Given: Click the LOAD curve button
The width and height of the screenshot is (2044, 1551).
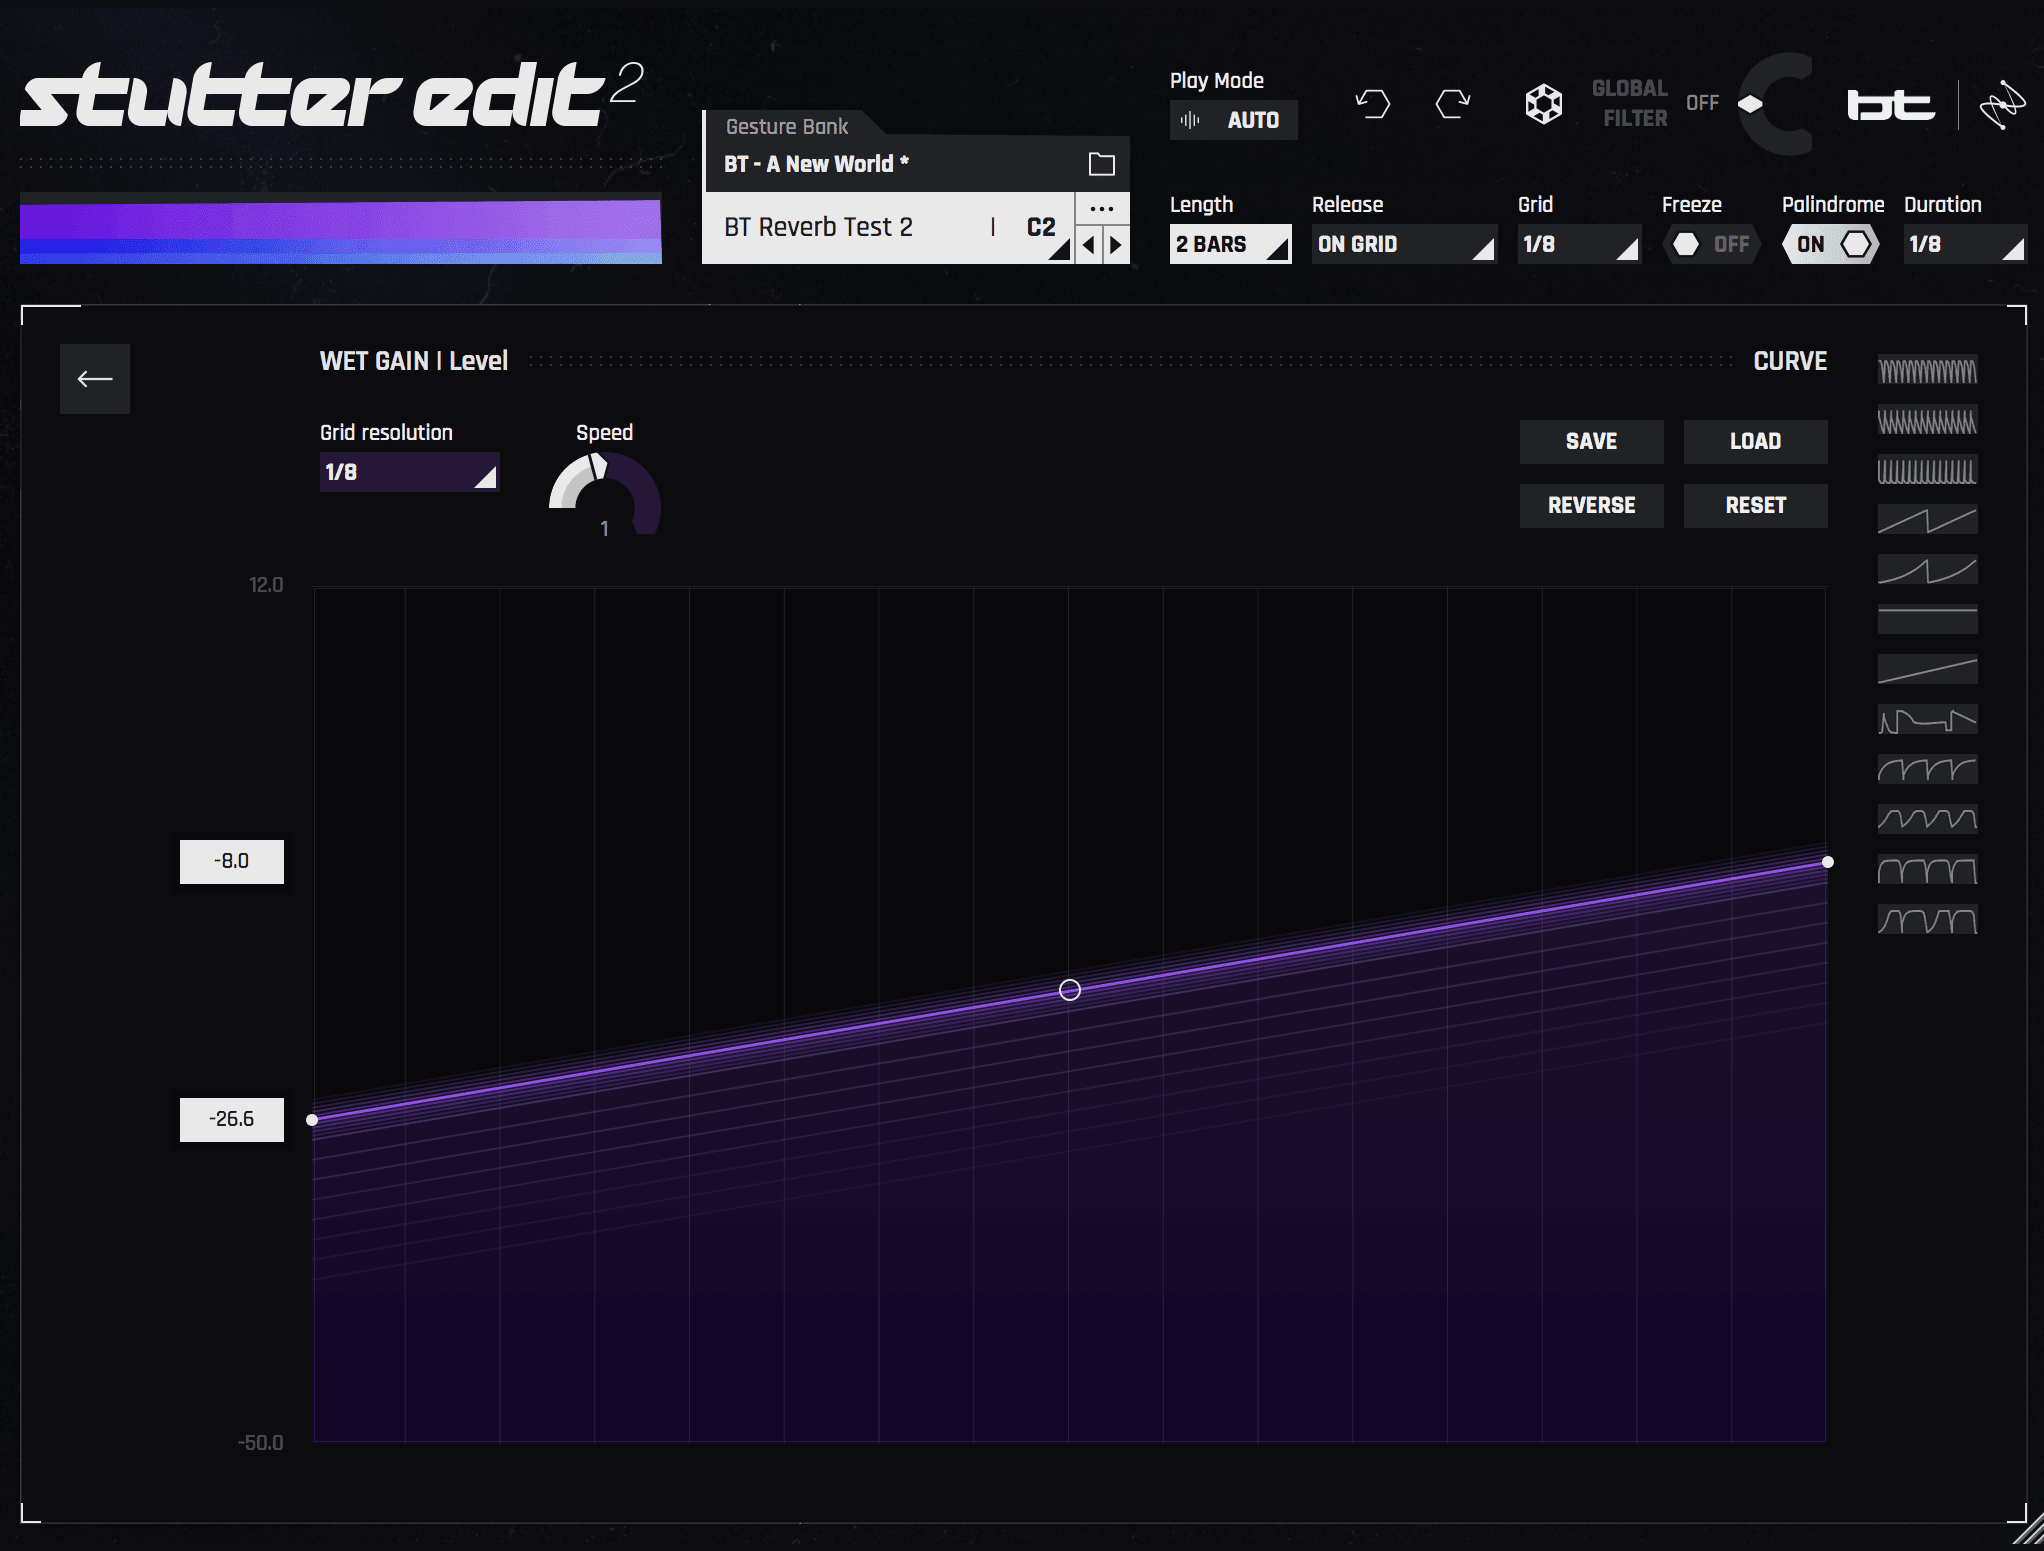Looking at the screenshot, I should tap(1755, 441).
